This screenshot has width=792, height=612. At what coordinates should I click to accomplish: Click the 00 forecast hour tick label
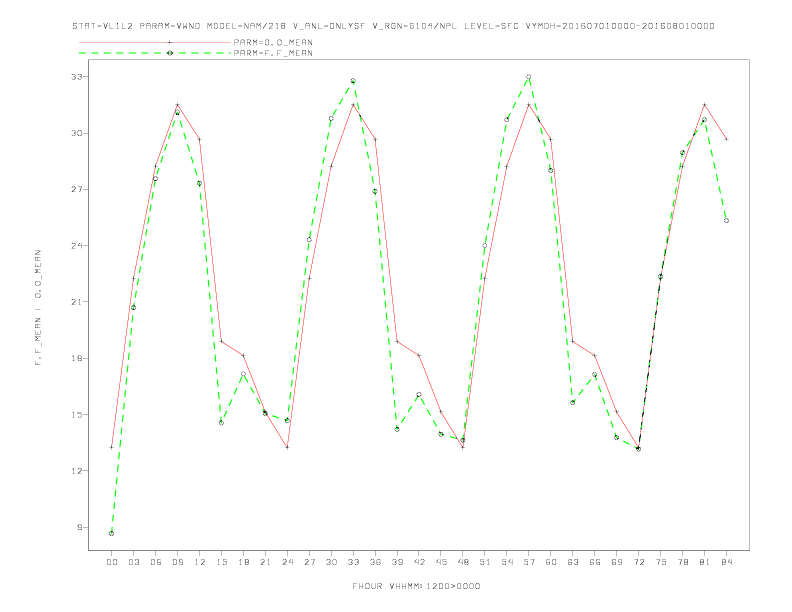pyautogui.click(x=112, y=562)
